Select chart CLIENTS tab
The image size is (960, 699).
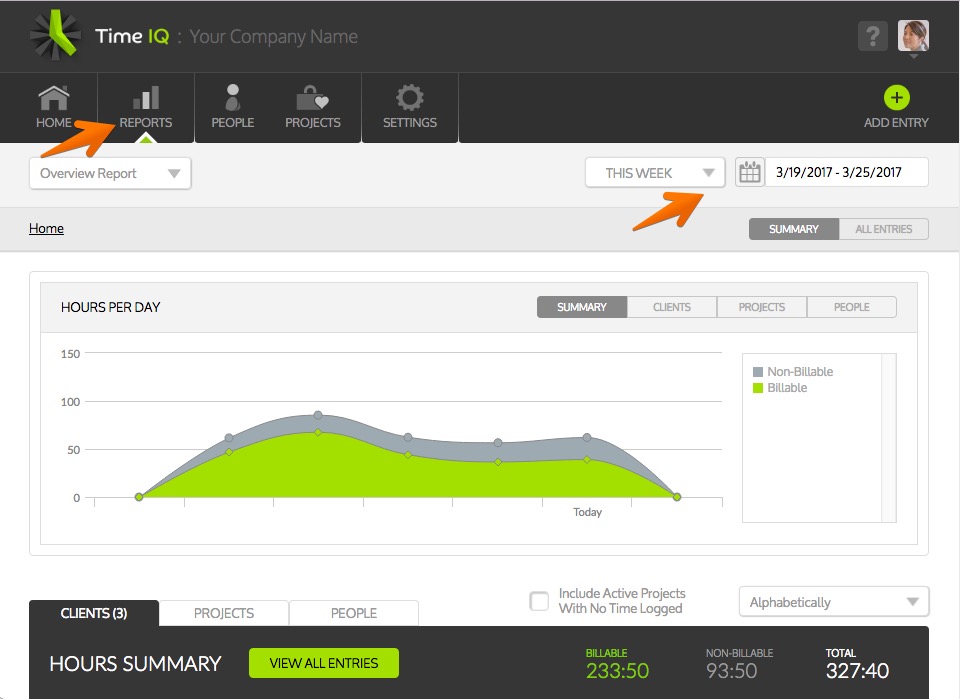(x=672, y=307)
